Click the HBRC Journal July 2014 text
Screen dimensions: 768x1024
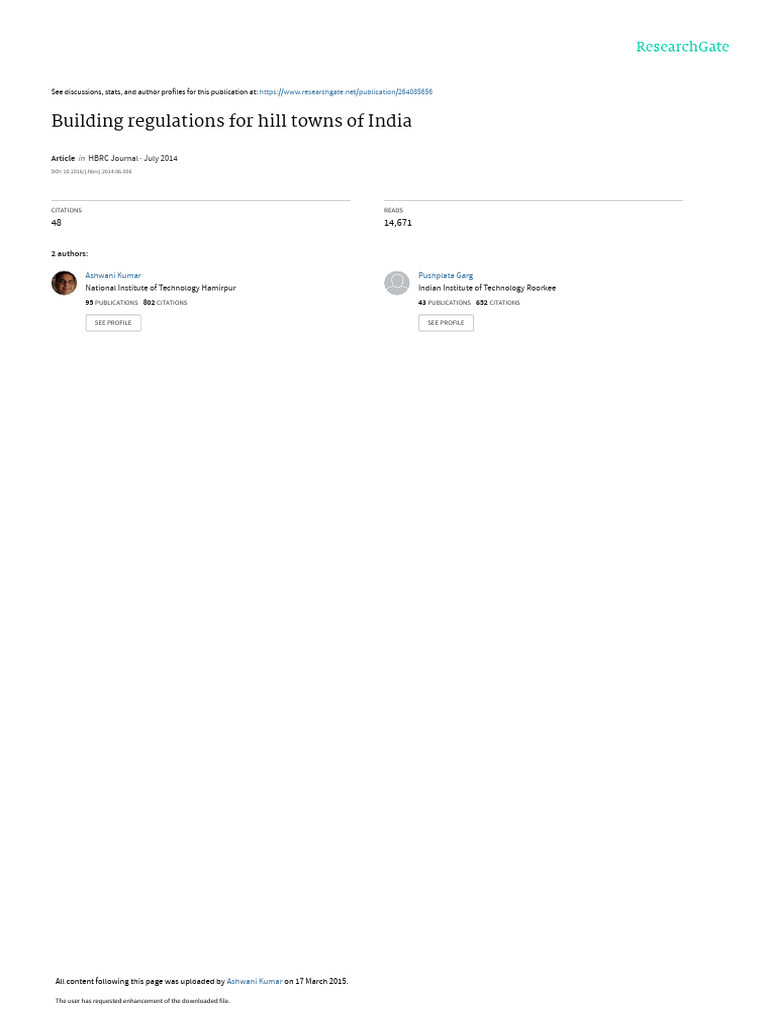point(133,158)
